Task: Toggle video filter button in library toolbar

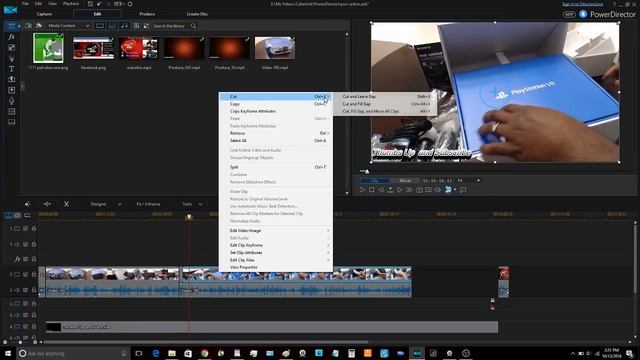Action: pyautogui.click(x=100, y=26)
